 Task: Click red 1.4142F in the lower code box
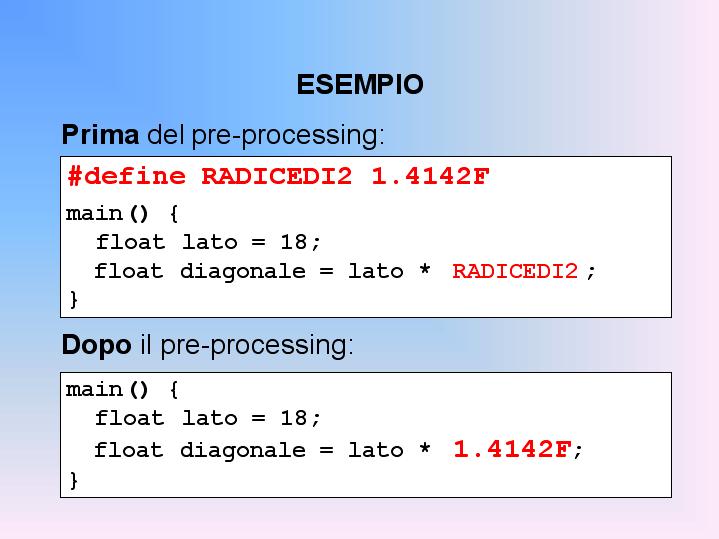click(512, 449)
